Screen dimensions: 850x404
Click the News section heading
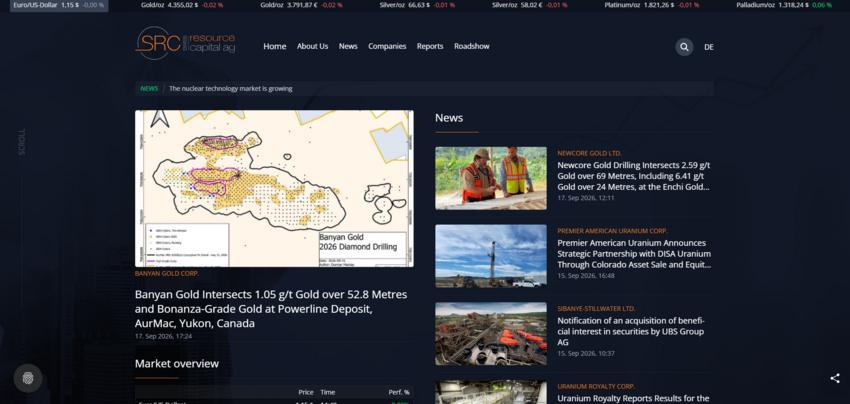449,118
